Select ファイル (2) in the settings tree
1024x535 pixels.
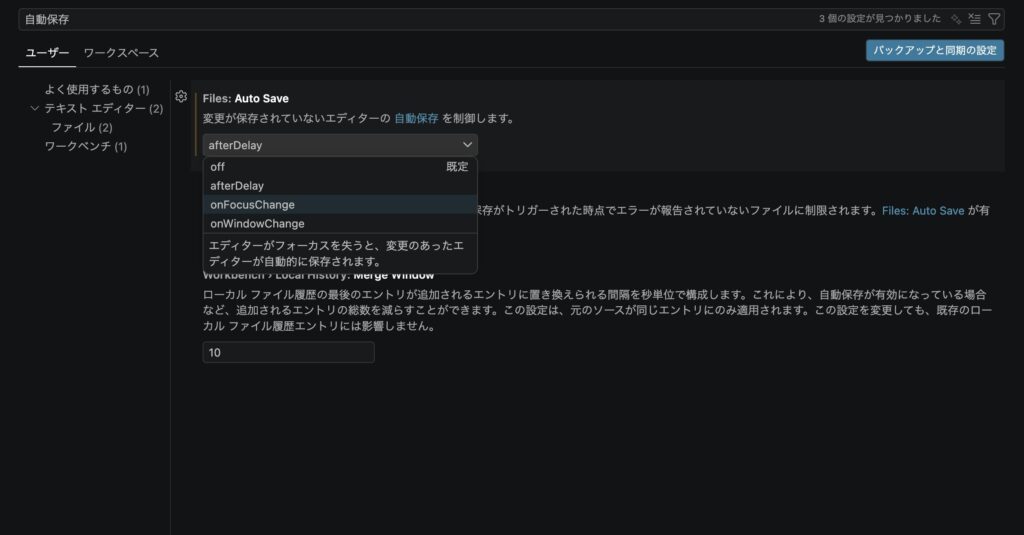point(82,128)
